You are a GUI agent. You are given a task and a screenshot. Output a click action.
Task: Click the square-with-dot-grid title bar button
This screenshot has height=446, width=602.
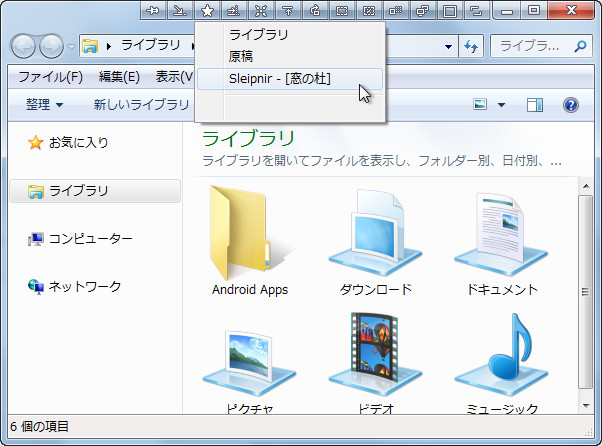coord(395,10)
